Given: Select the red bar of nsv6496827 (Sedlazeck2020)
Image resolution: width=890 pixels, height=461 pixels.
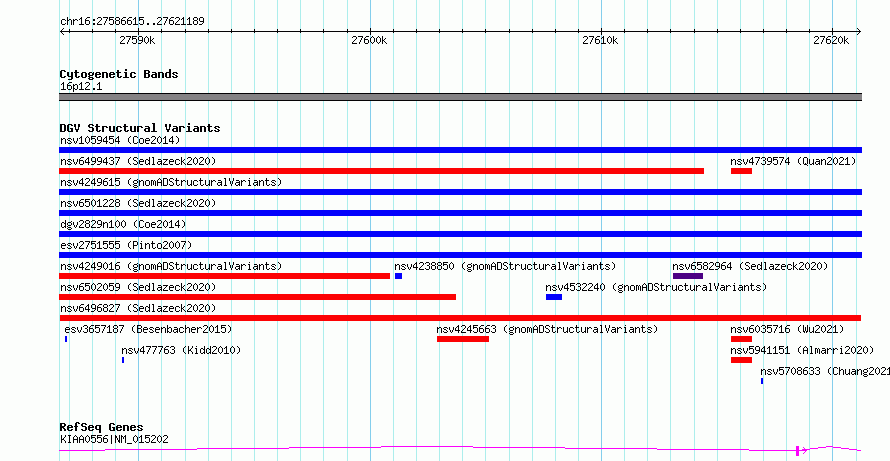Looking at the screenshot, I should pyautogui.click(x=460, y=318).
